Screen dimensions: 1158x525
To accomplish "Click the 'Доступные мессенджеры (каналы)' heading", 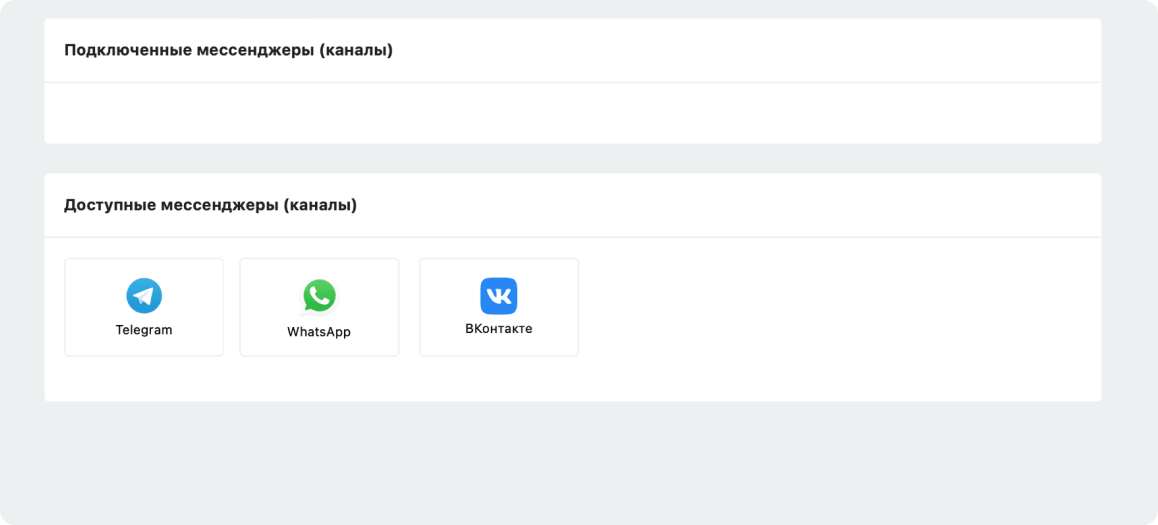I will coord(210,205).
